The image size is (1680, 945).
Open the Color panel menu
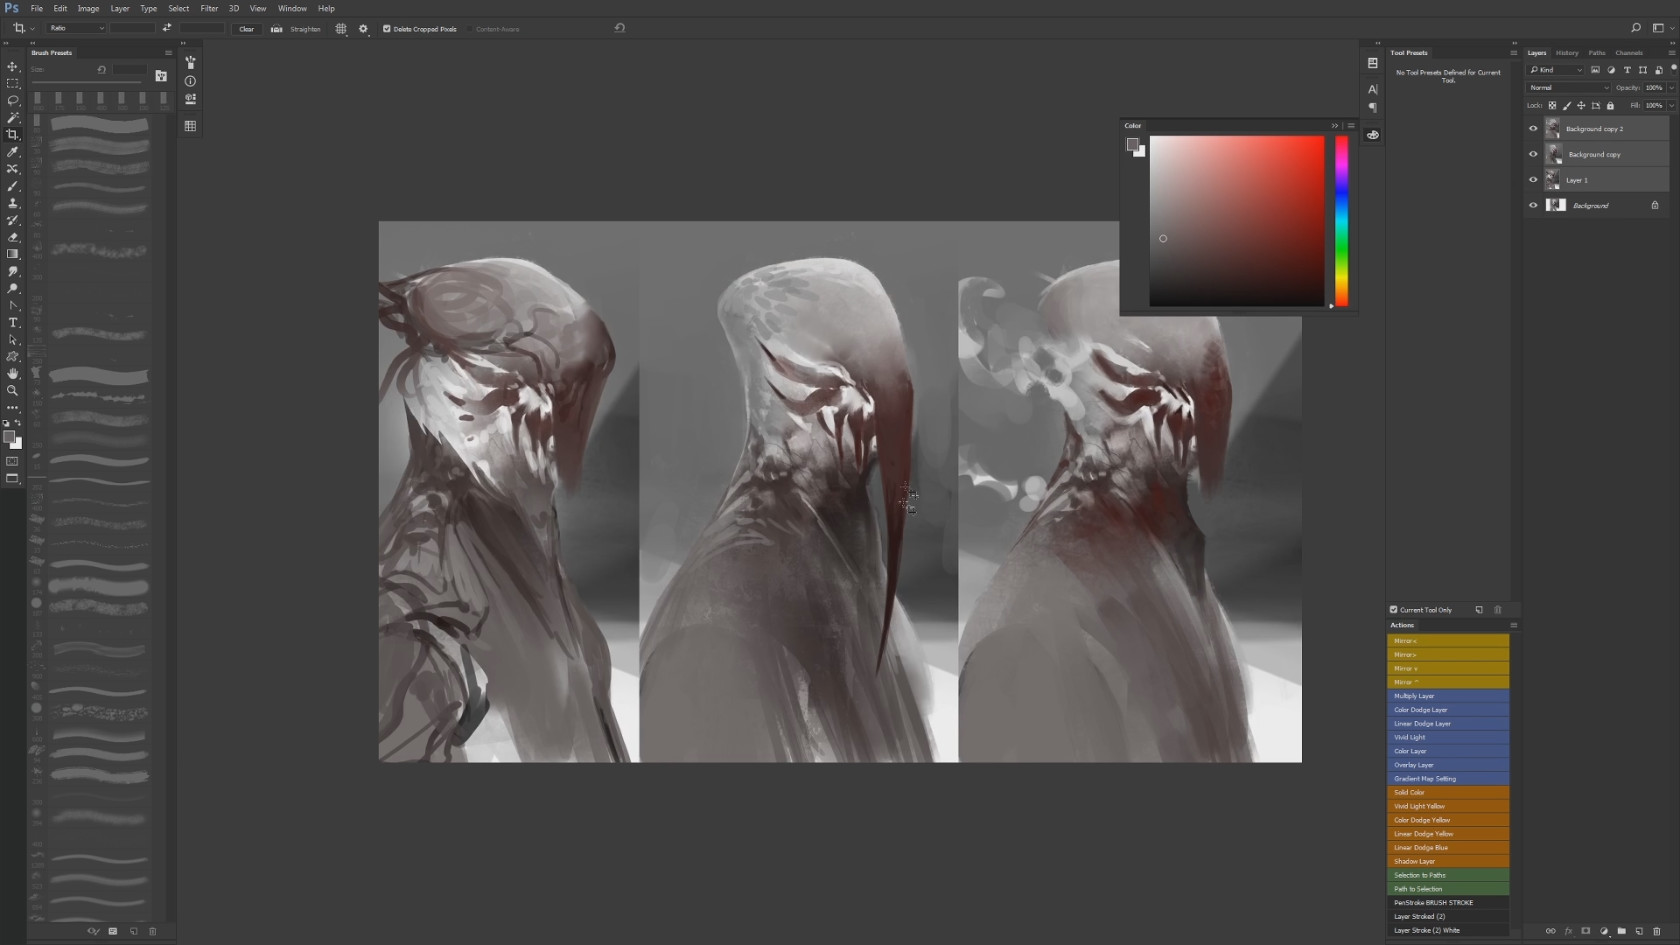[x=1351, y=126]
